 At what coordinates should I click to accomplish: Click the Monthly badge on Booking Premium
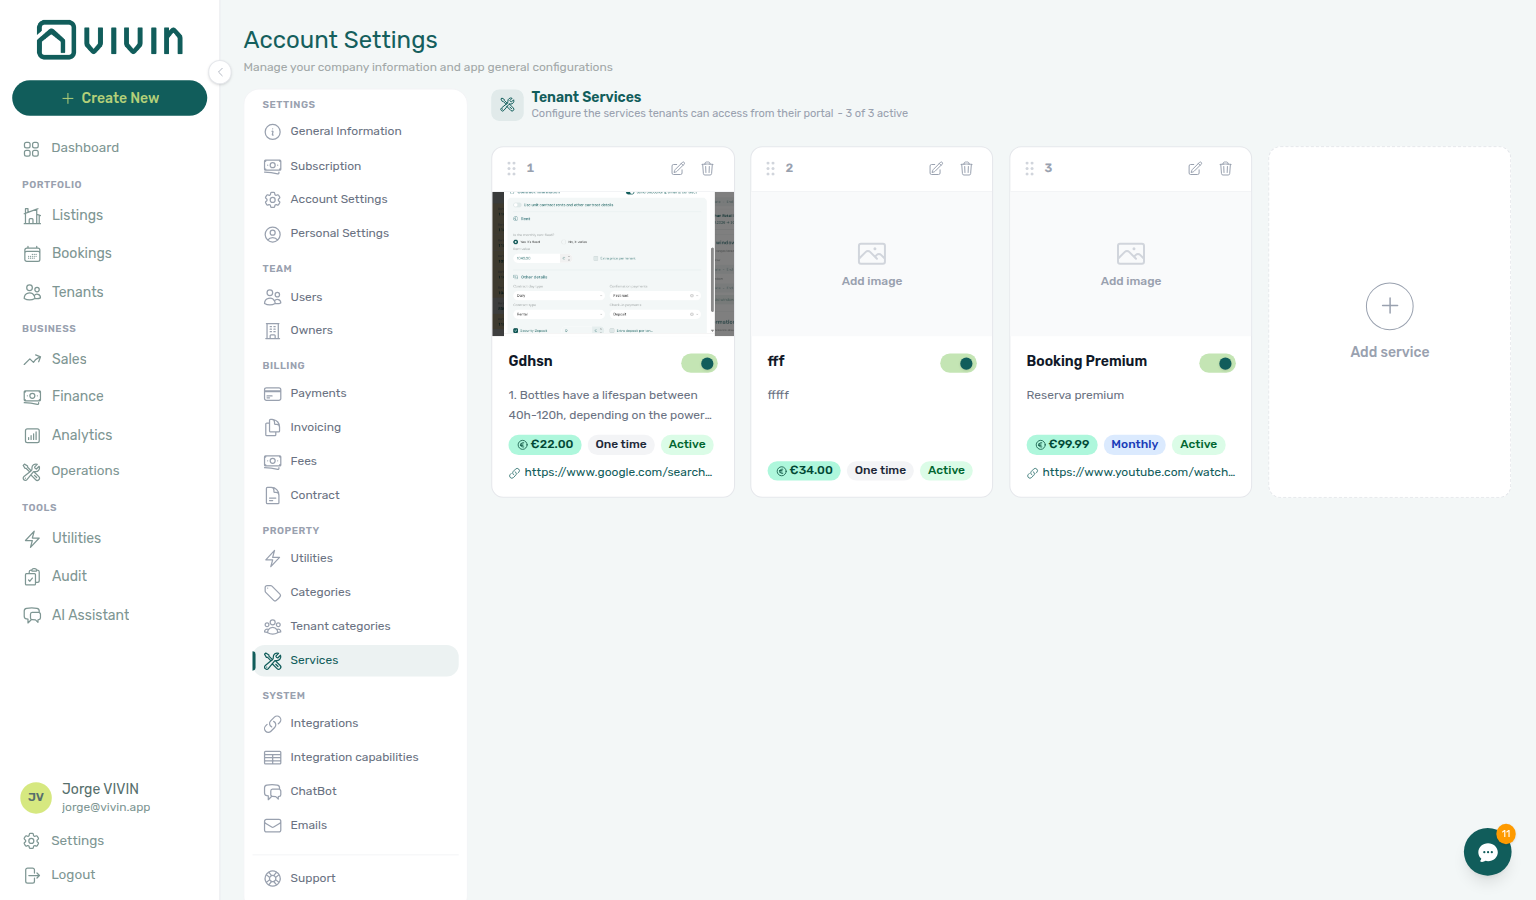(1134, 445)
